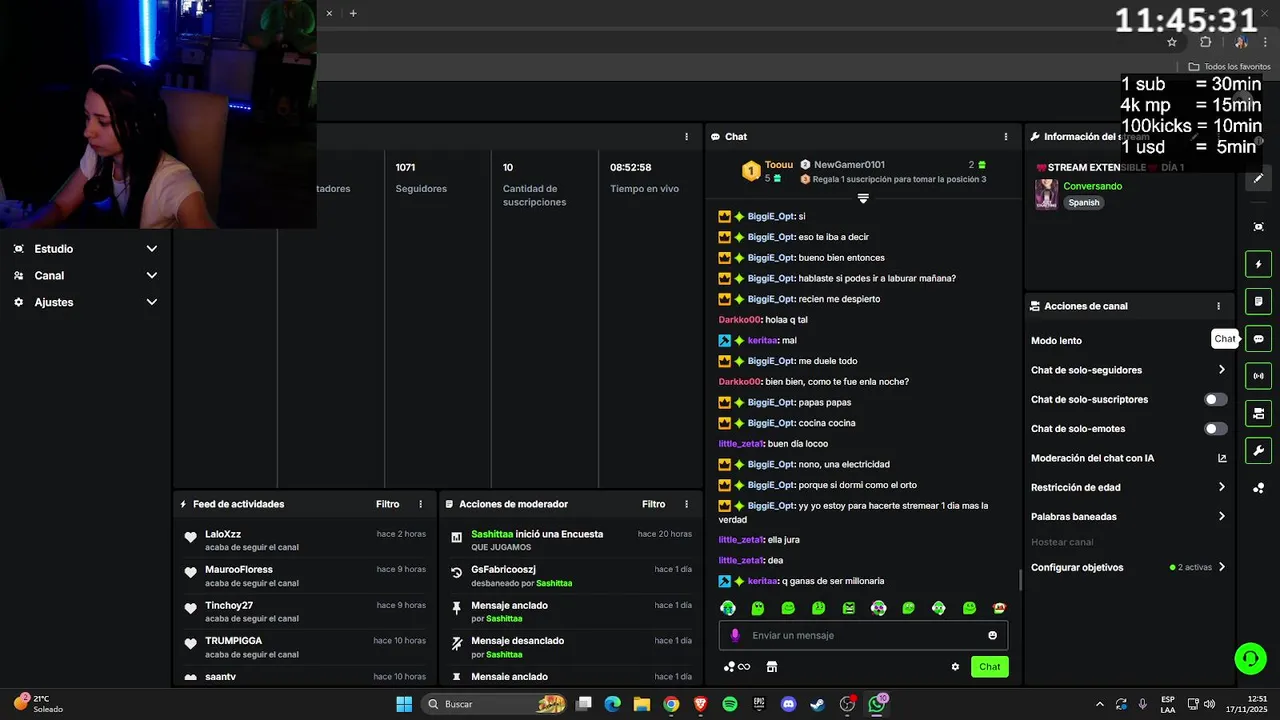Open Discord from taskbar
The image size is (1280, 720).
(x=789, y=704)
